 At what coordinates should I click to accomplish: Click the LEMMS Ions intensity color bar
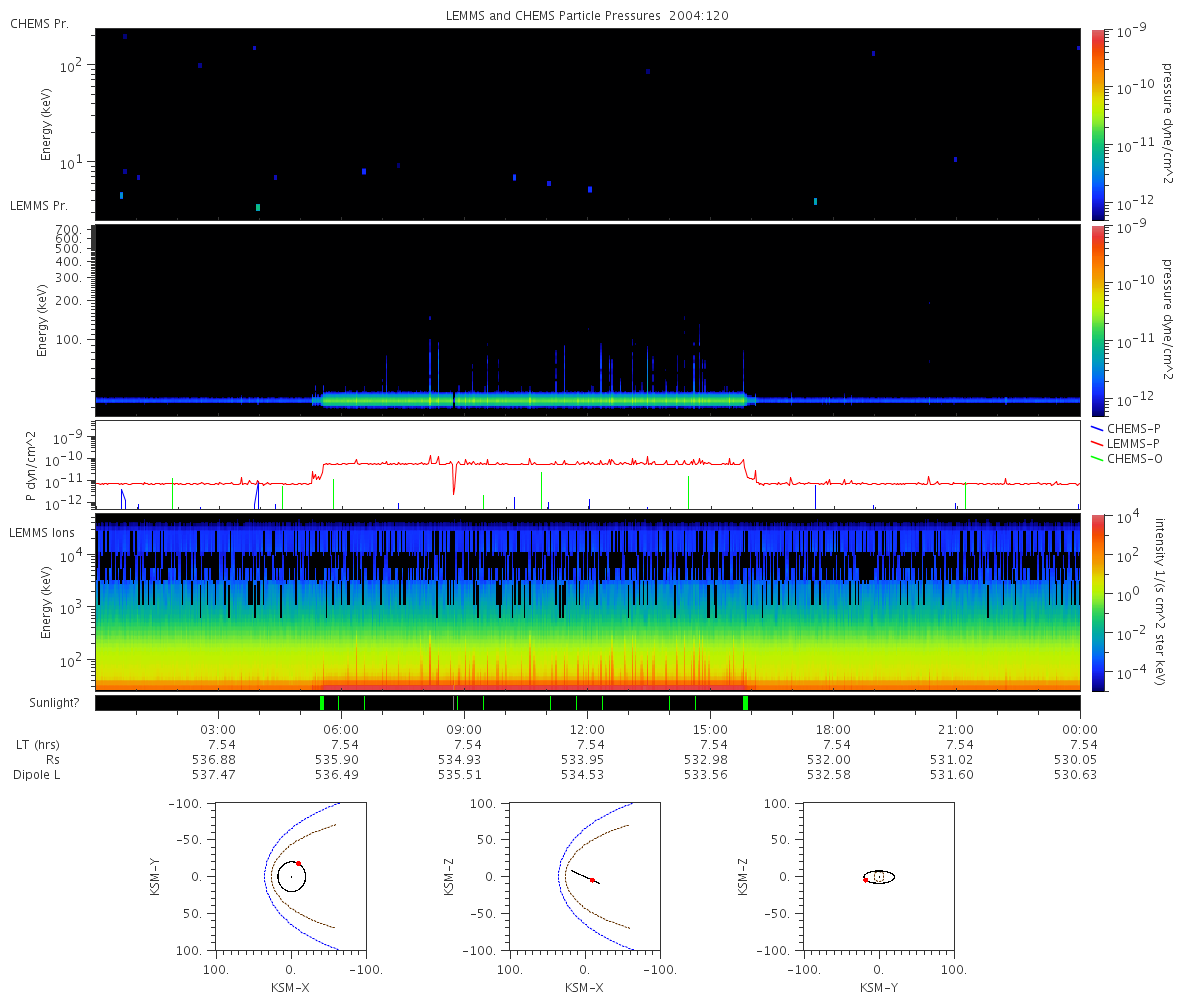(x=1099, y=603)
